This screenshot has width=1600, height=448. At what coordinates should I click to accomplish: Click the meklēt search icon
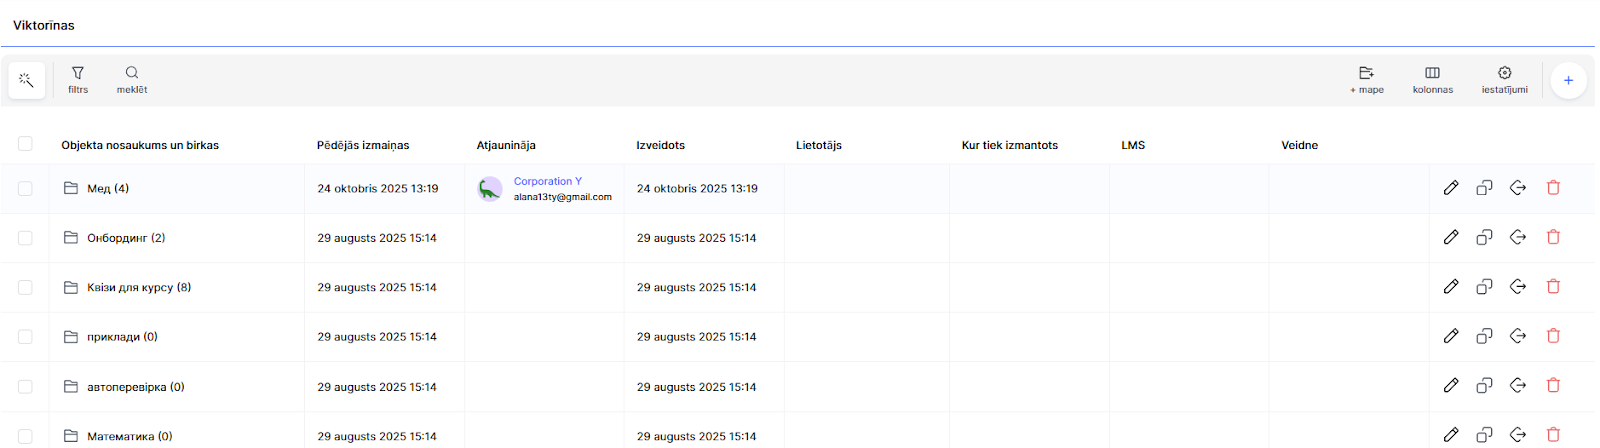tap(132, 79)
